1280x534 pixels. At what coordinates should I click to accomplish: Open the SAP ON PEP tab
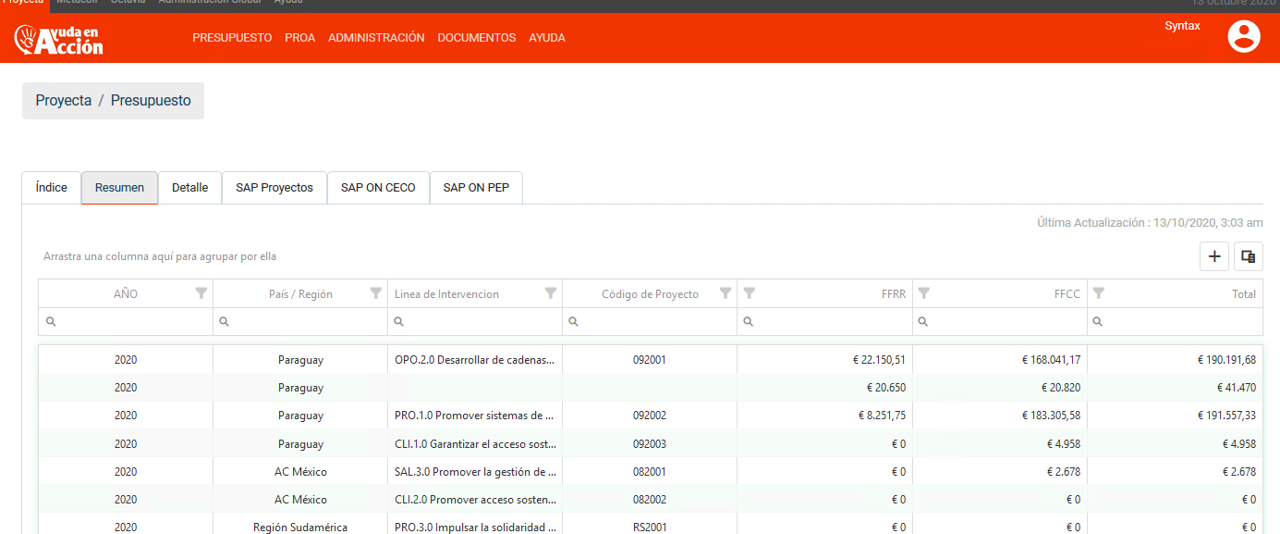pyautogui.click(x=476, y=187)
